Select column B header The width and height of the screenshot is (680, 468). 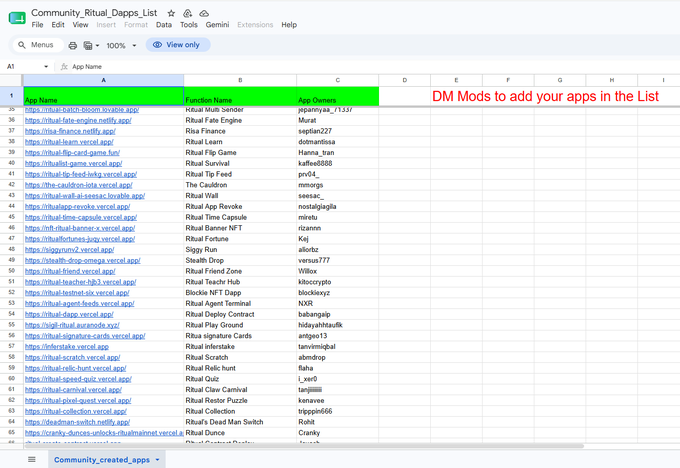[x=240, y=80]
